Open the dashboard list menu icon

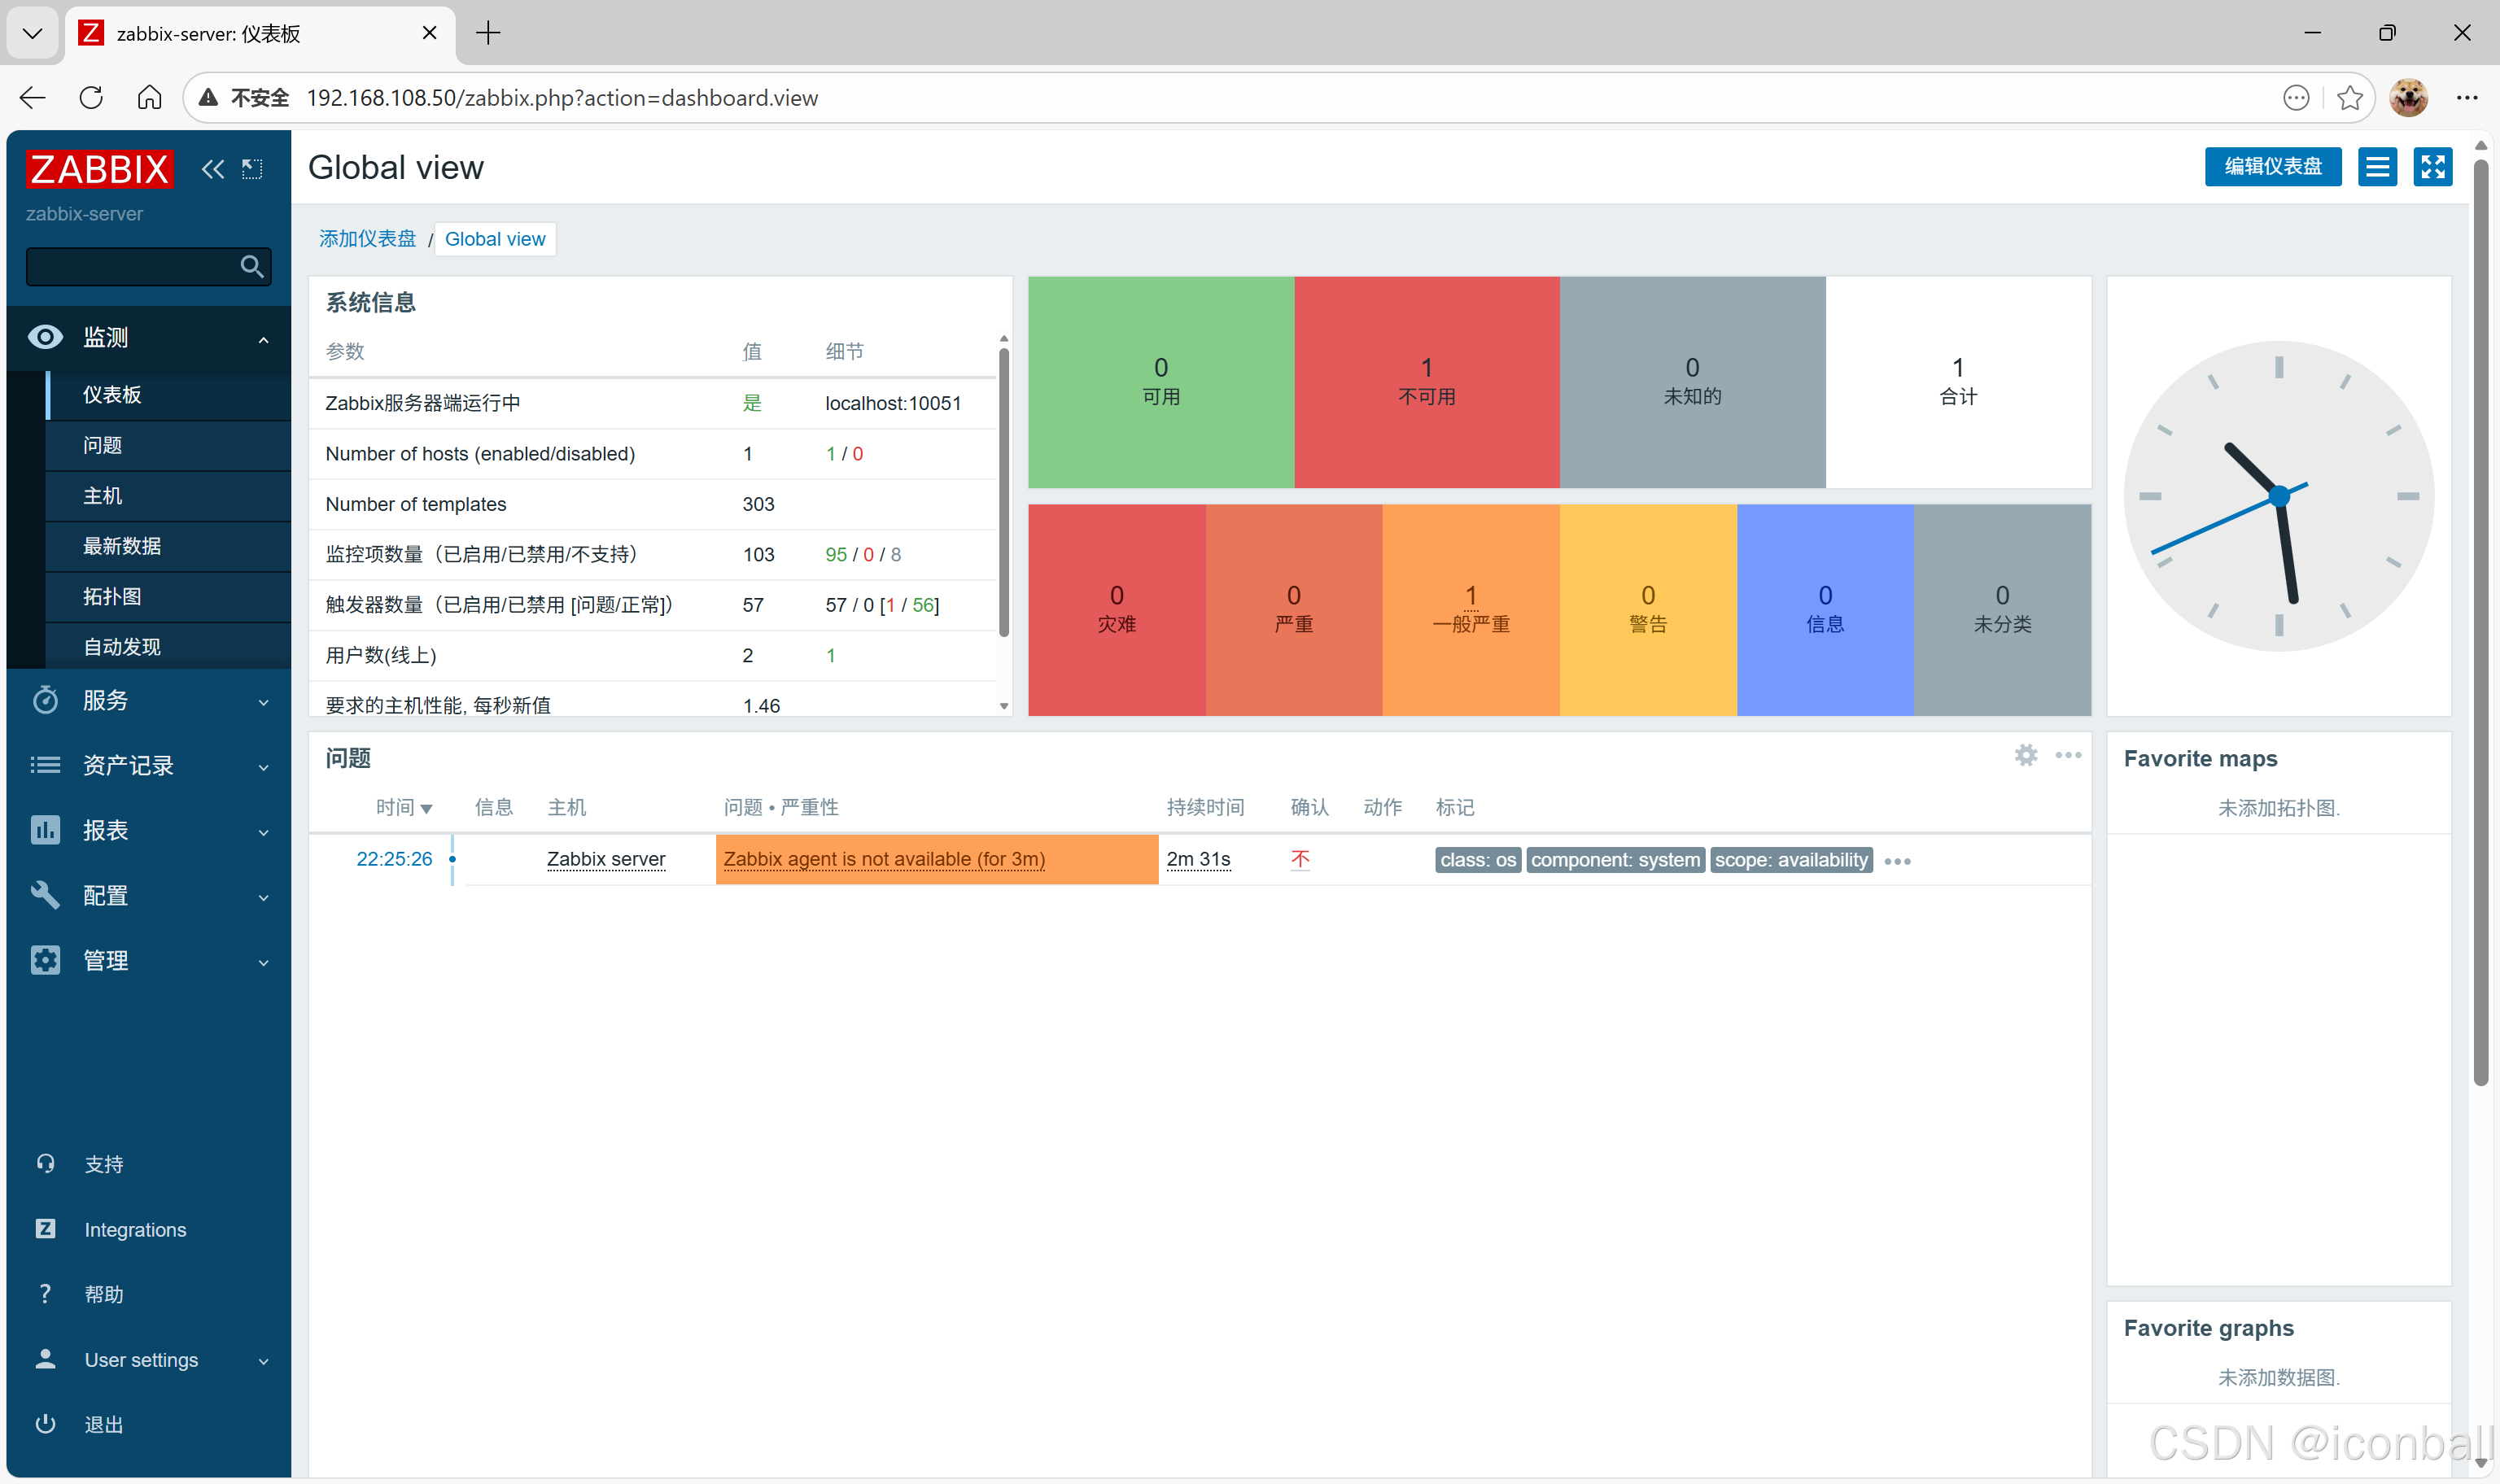click(x=2377, y=167)
